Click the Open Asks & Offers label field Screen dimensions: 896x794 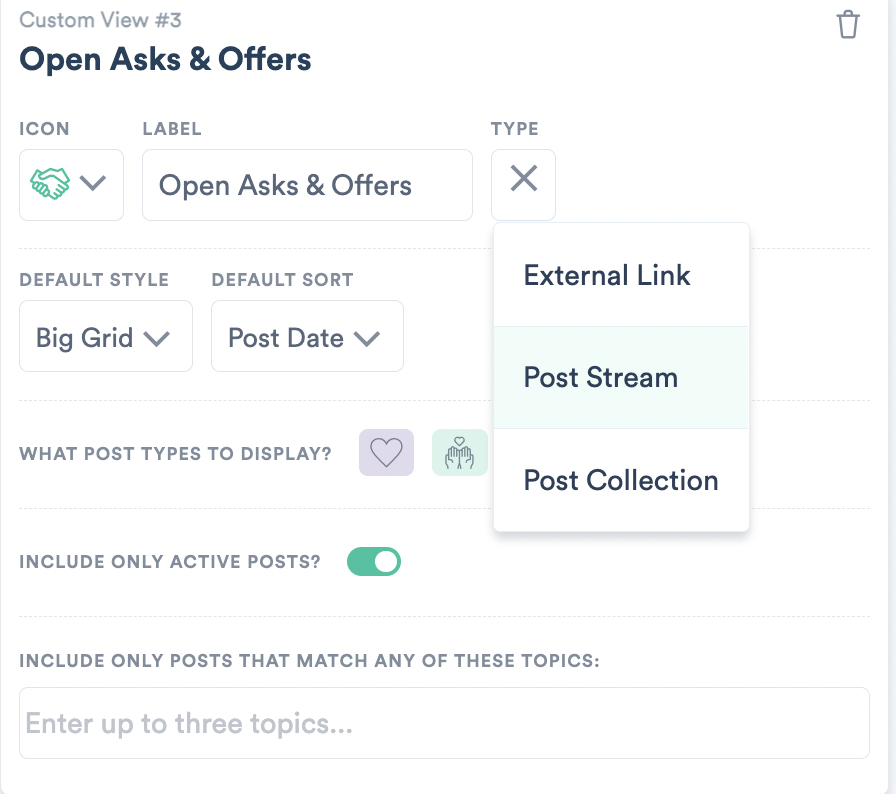(x=307, y=185)
